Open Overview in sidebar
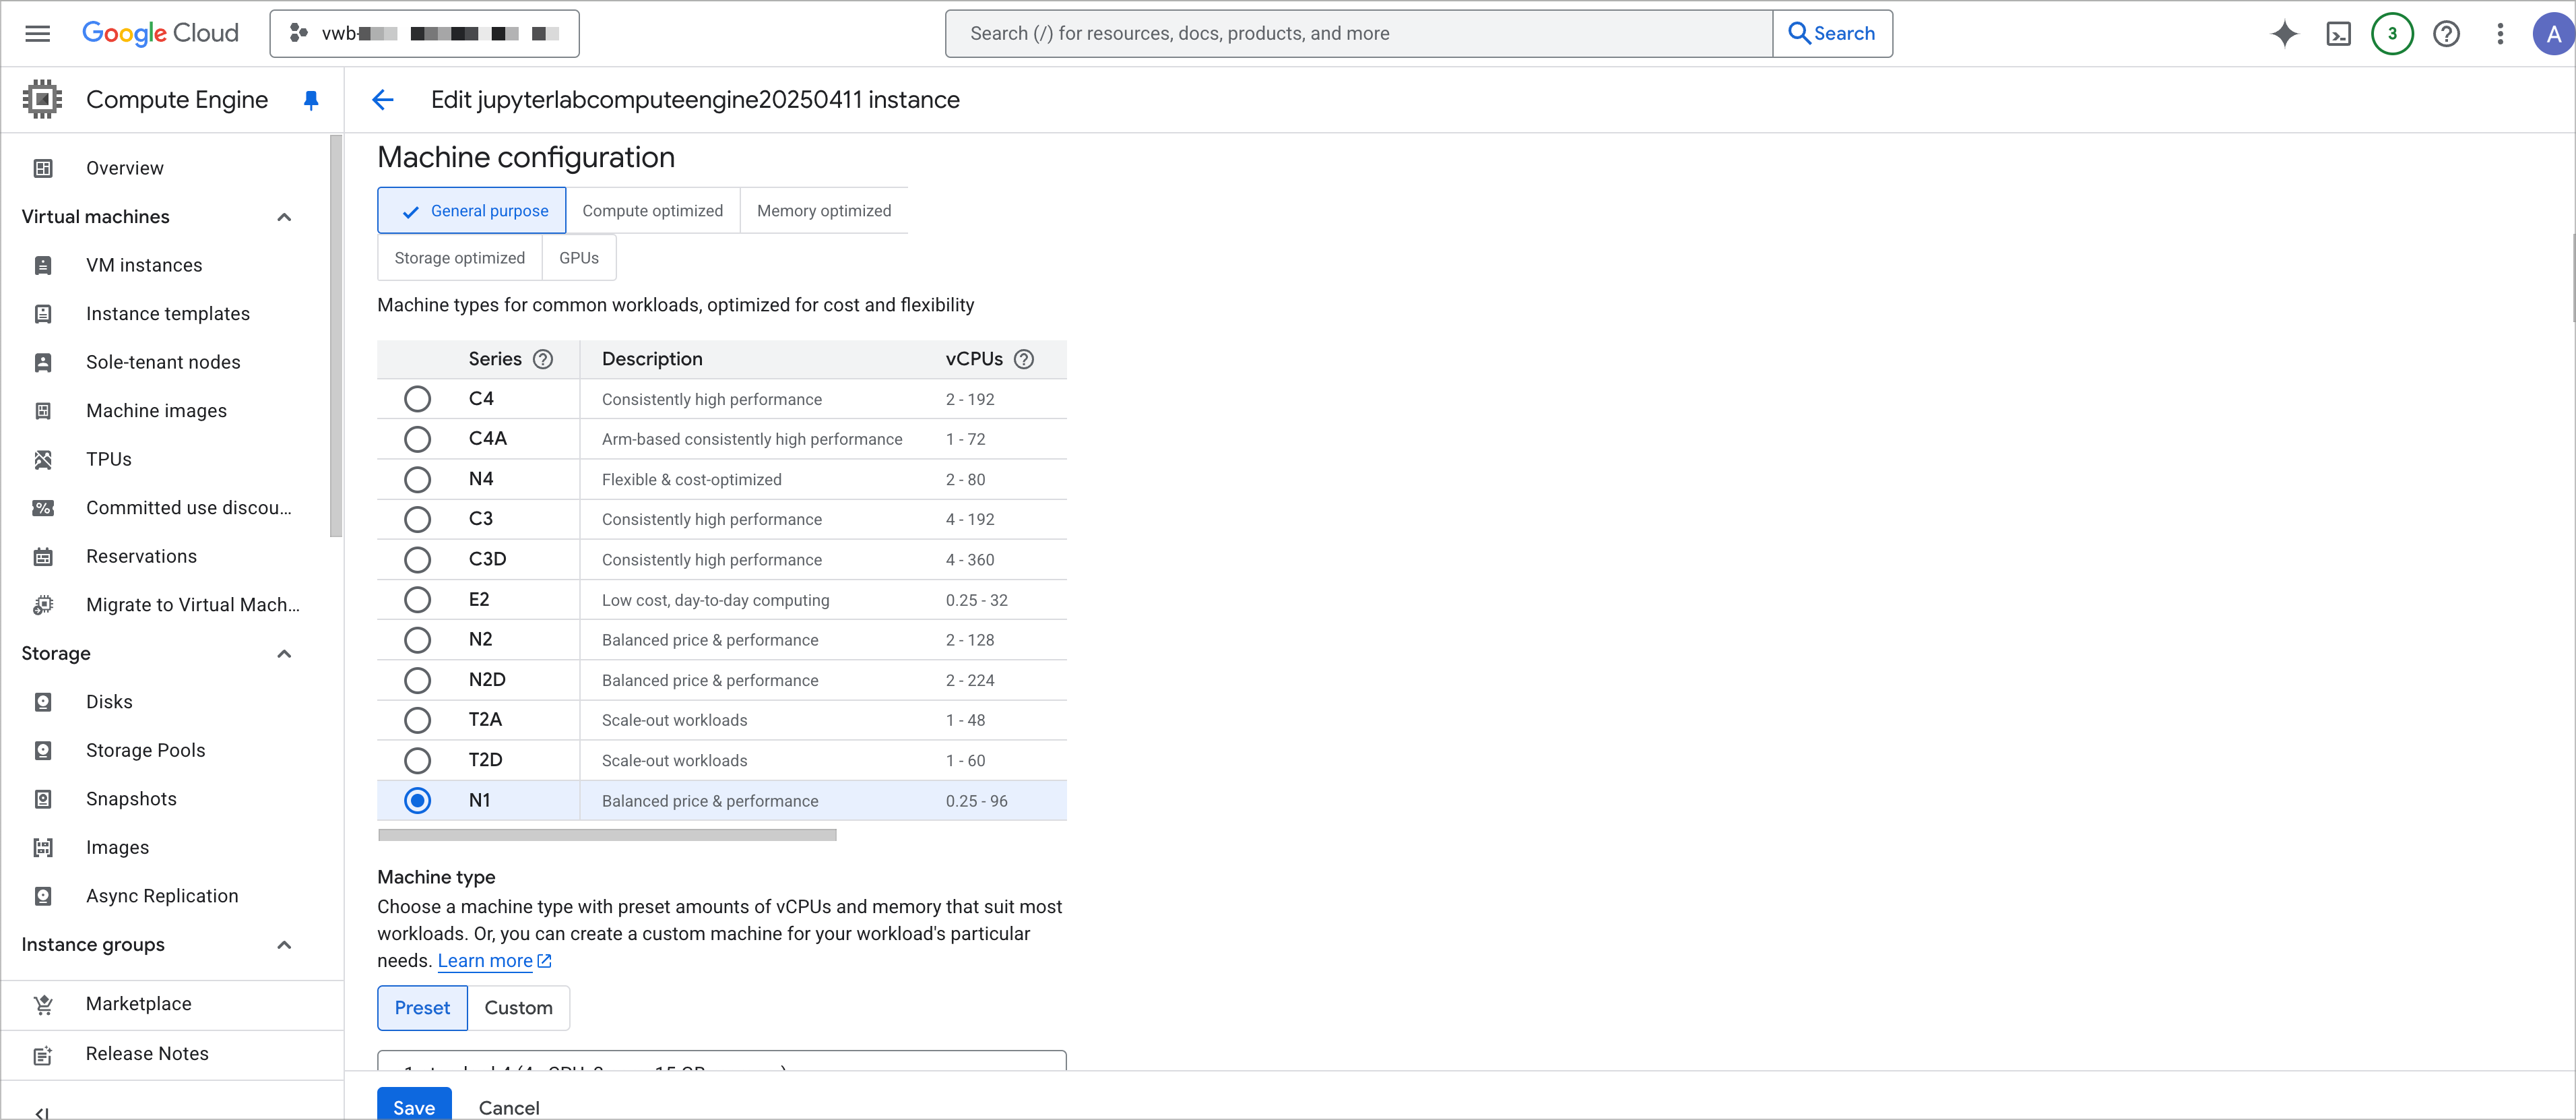The width and height of the screenshot is (2576, 1120). tap(124, 168)
